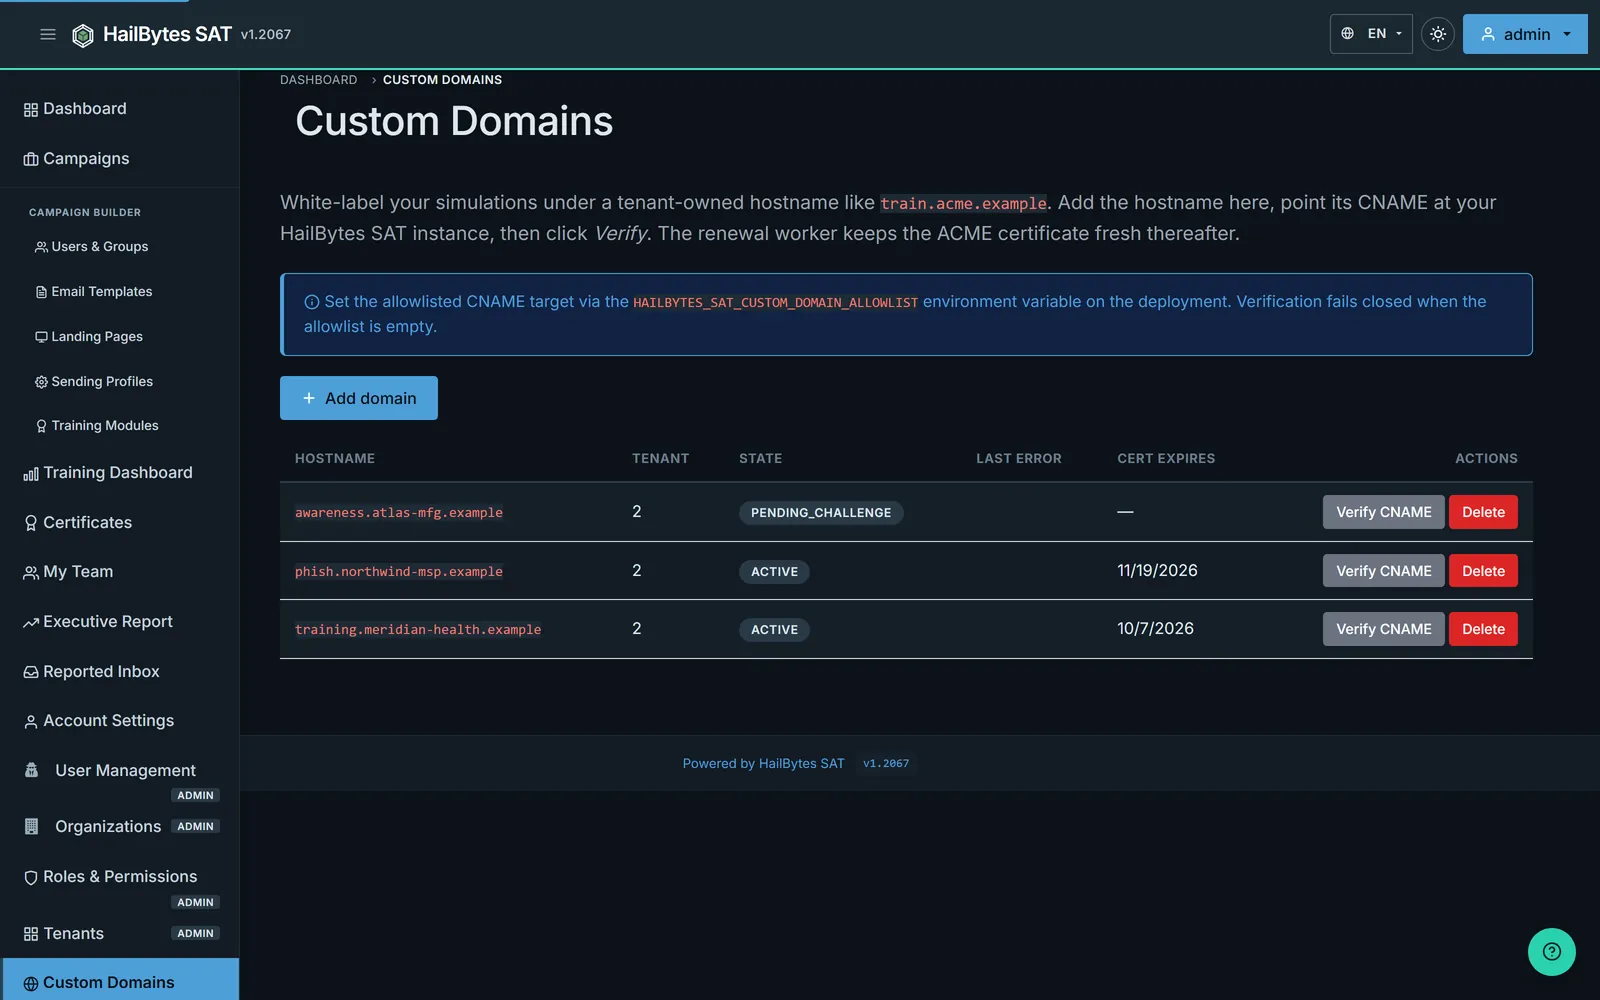This screenshot has width=1600, height=1000.
Task: Click DASHBOARD breadcrumb link
Action: [x=318, y=80]
